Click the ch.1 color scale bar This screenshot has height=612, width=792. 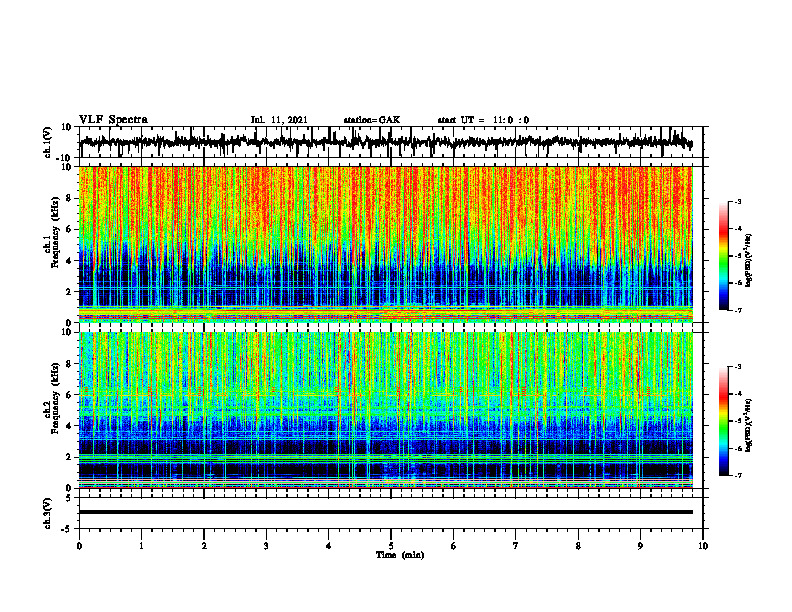pos(723,256)
